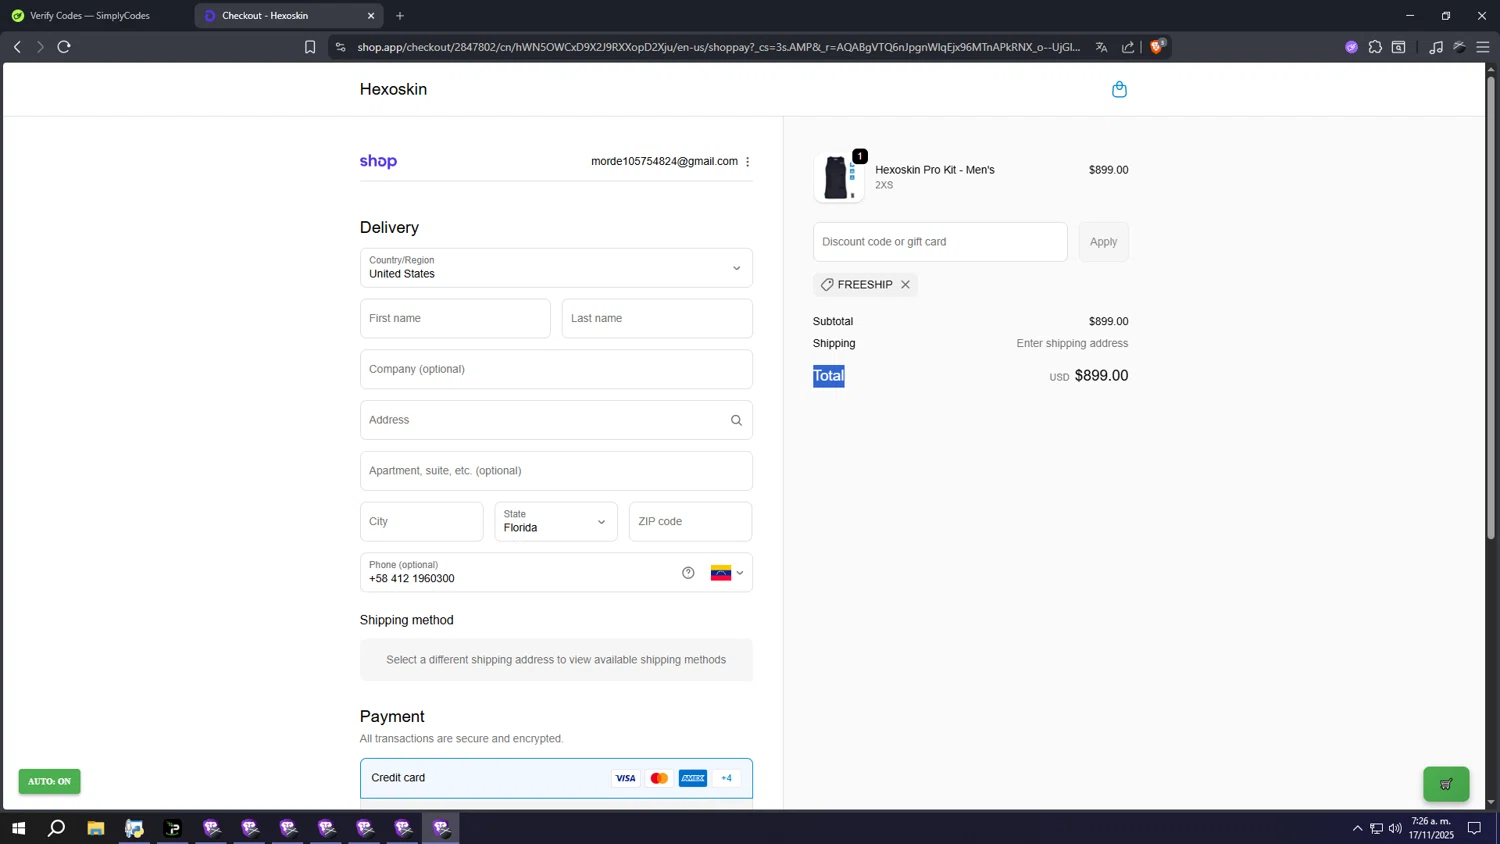The width and height of the screenshot is (1500, 844).
Task: Open the three-dot menu beside the email
Action: [x=747, y=162]
